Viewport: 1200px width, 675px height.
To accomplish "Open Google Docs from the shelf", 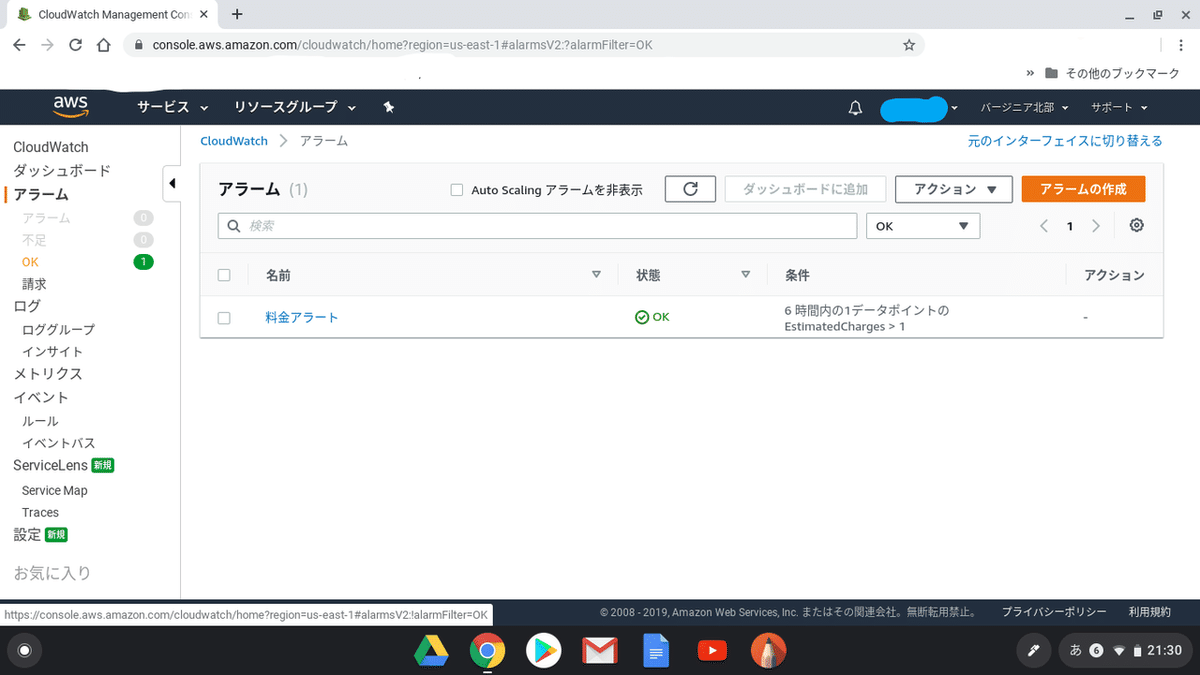I will coord(656,651).
